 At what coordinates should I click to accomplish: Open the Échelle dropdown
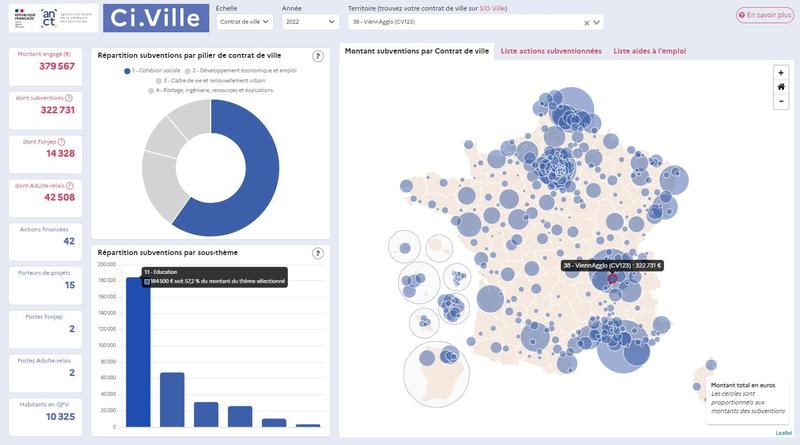(243, 21)
